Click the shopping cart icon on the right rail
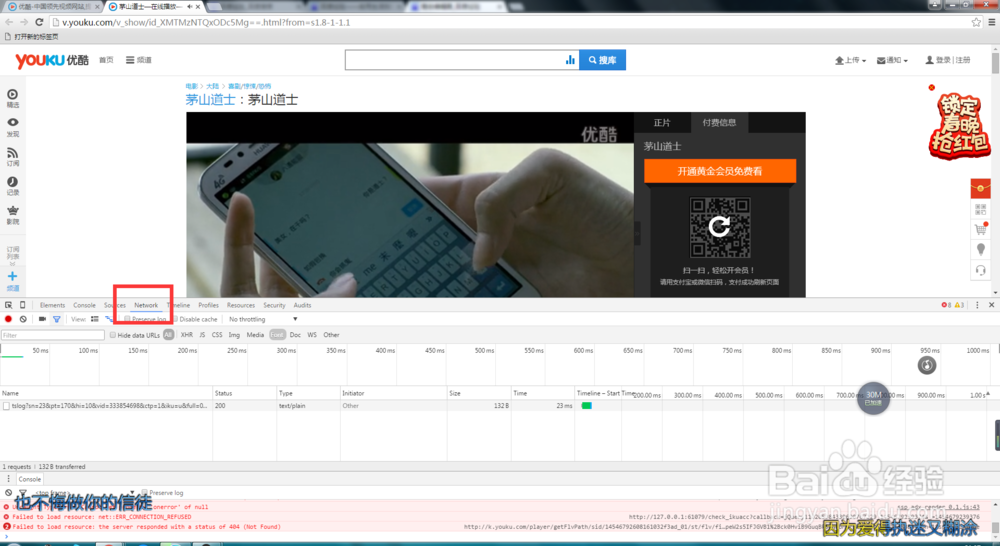 [x=981, y=229]
